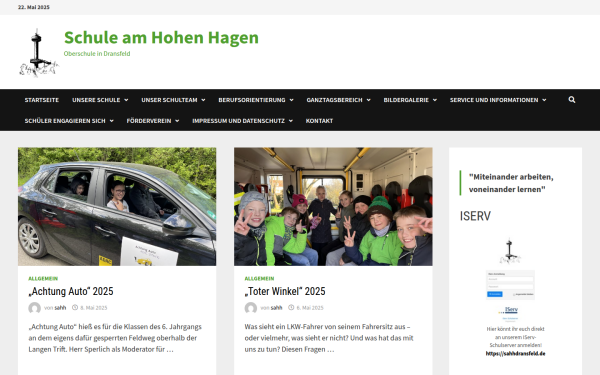Viewport: 600px width, 375px height.
Task: Click the Toter Winkel excerpt text
Action: [x=329, y=338]
